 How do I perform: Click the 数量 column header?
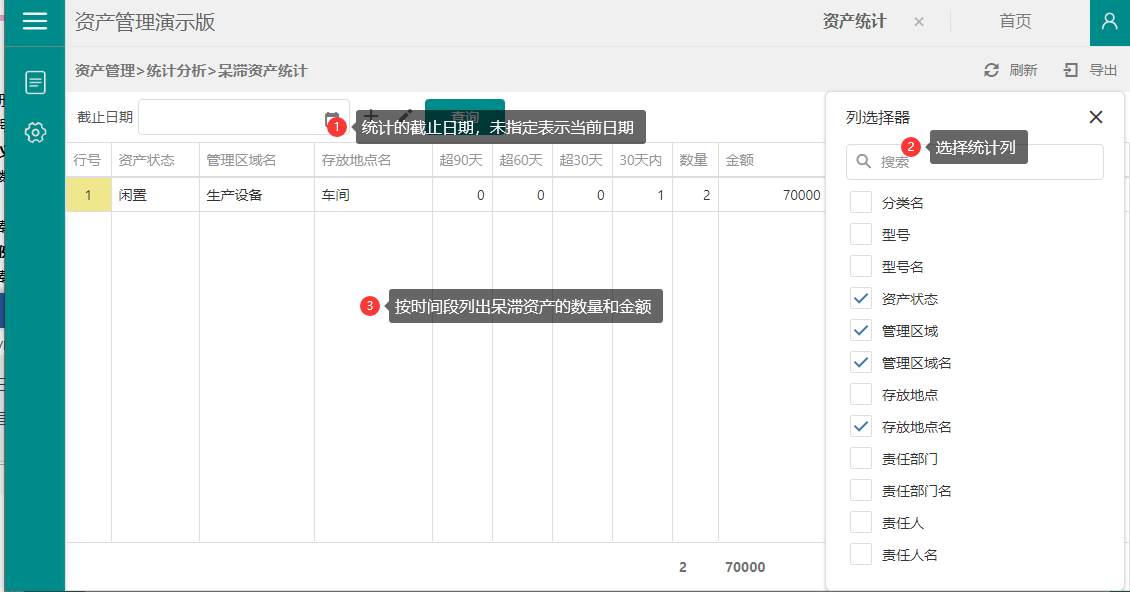click(695, 160)
